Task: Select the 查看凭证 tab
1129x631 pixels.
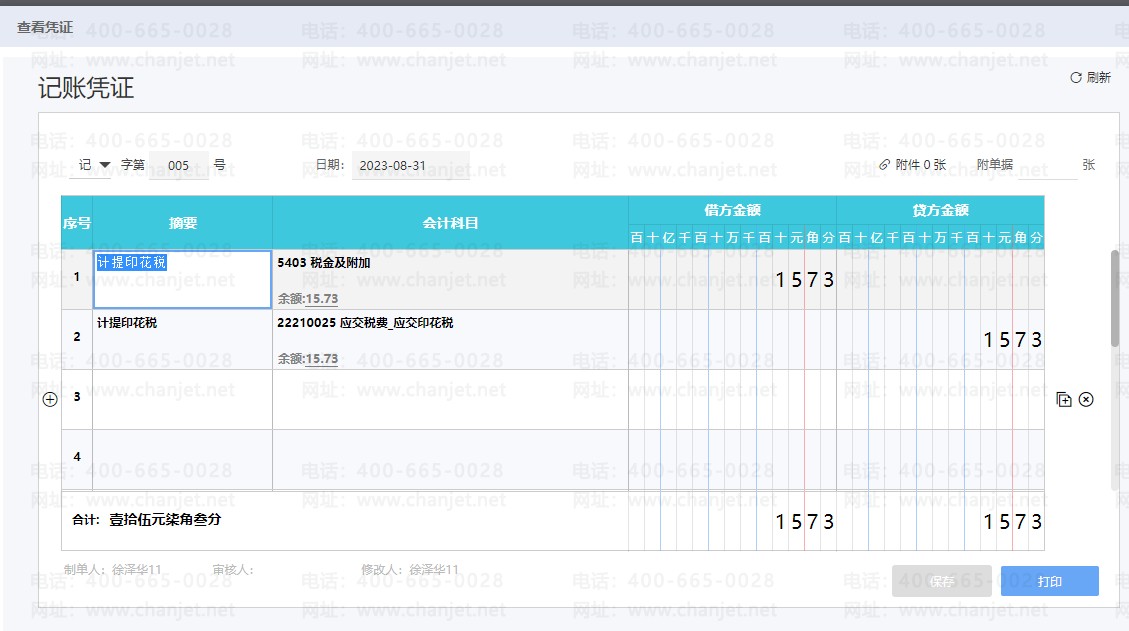Action: pyautogui.click(x=45, y=28)
